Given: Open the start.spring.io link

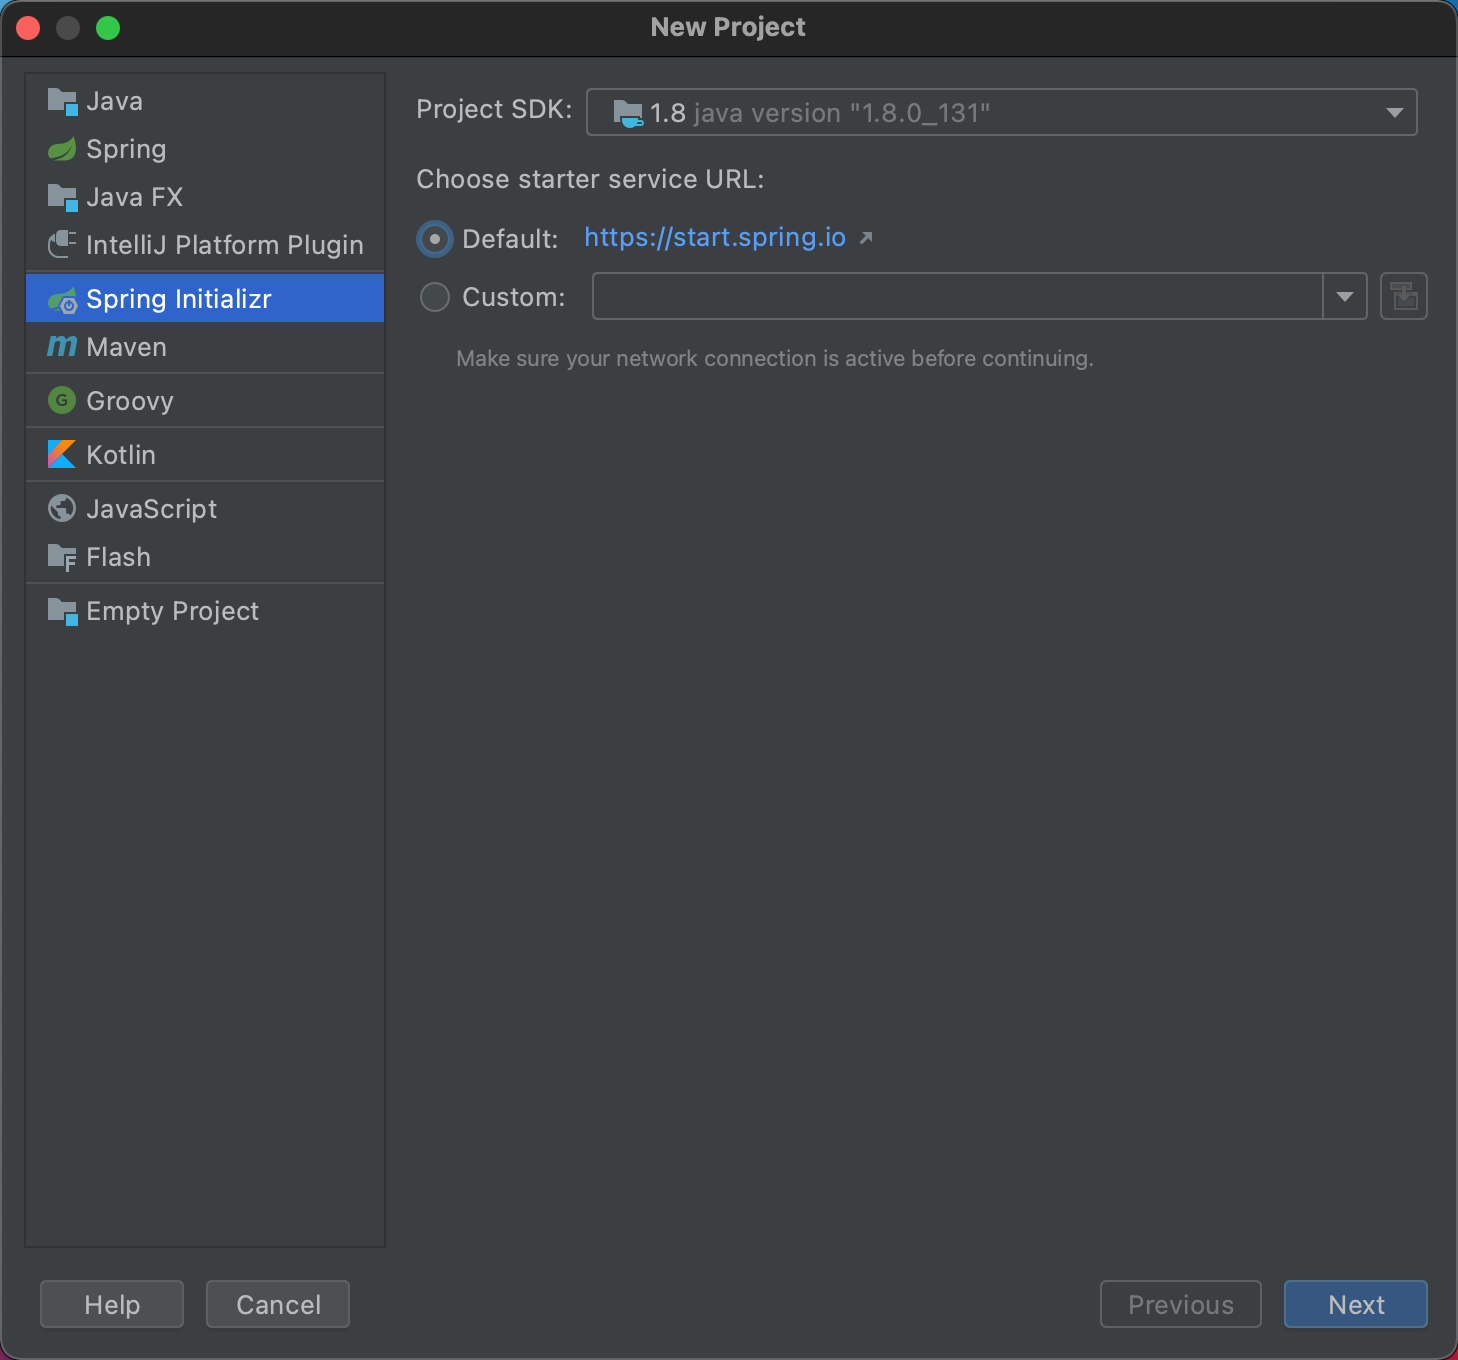Looking at the screenshot, I should (x=715, y=237).
